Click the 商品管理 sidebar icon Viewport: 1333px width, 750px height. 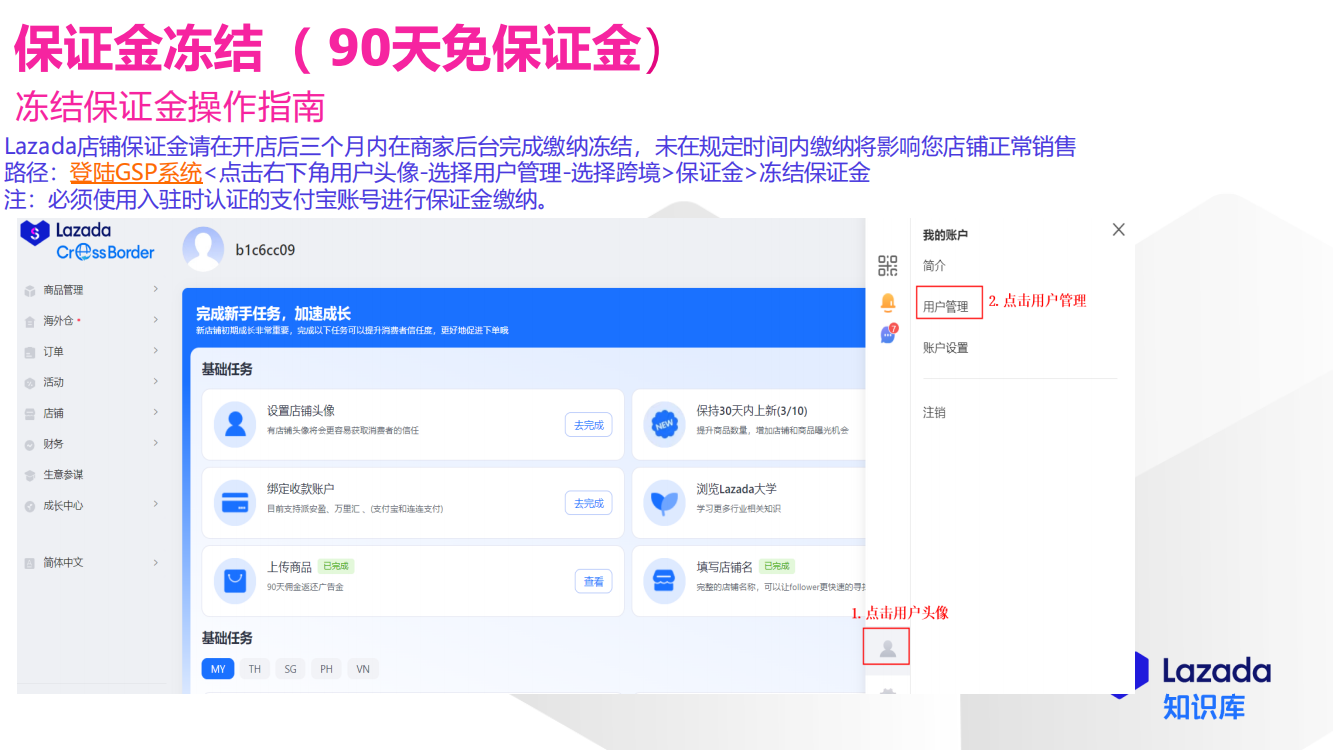30,290
